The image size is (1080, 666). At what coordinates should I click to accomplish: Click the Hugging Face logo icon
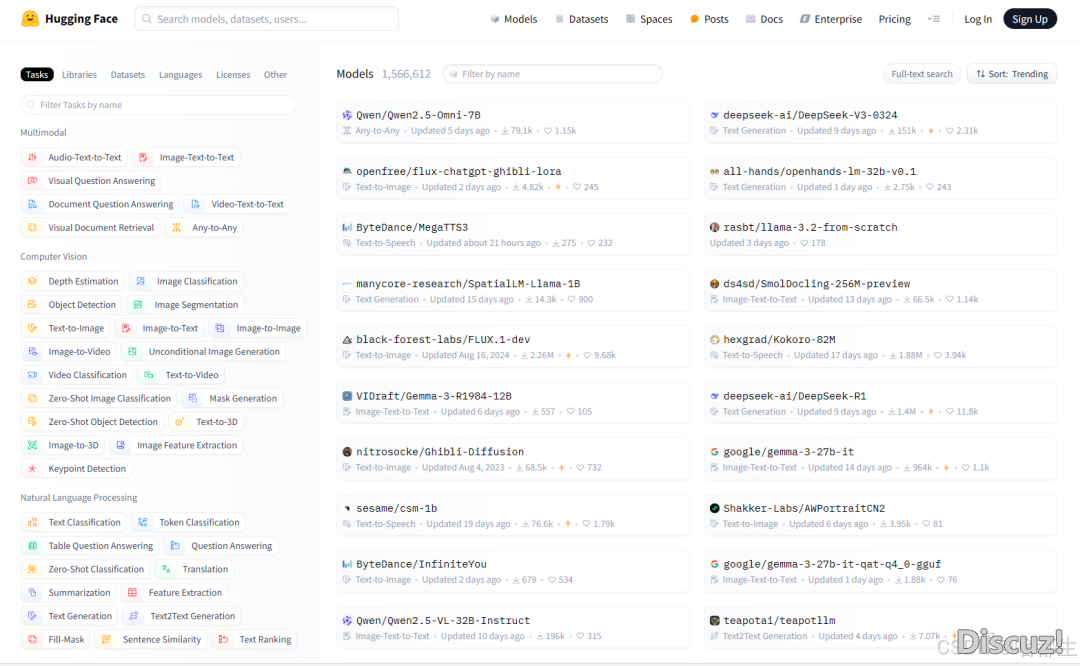[30, 19]
